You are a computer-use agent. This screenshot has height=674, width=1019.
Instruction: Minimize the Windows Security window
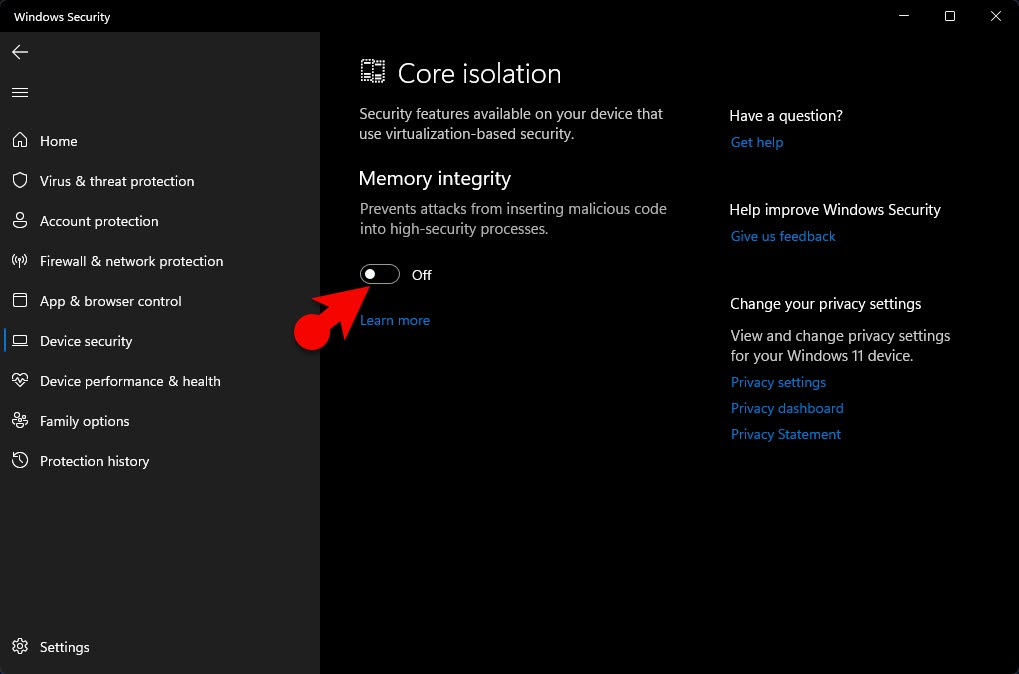pyautogui.click(x=904, y=16)
